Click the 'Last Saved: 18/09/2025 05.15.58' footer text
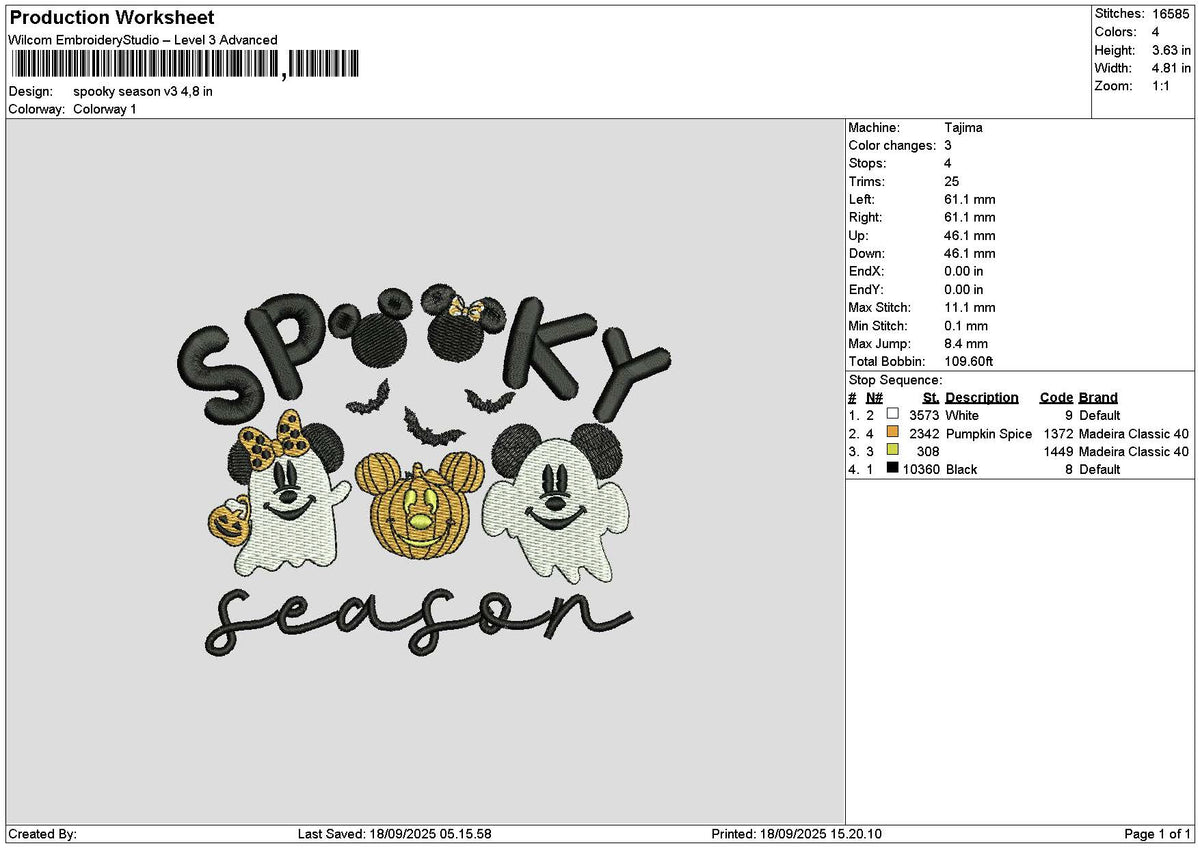The image size is (1200, 848). point(395,834)
